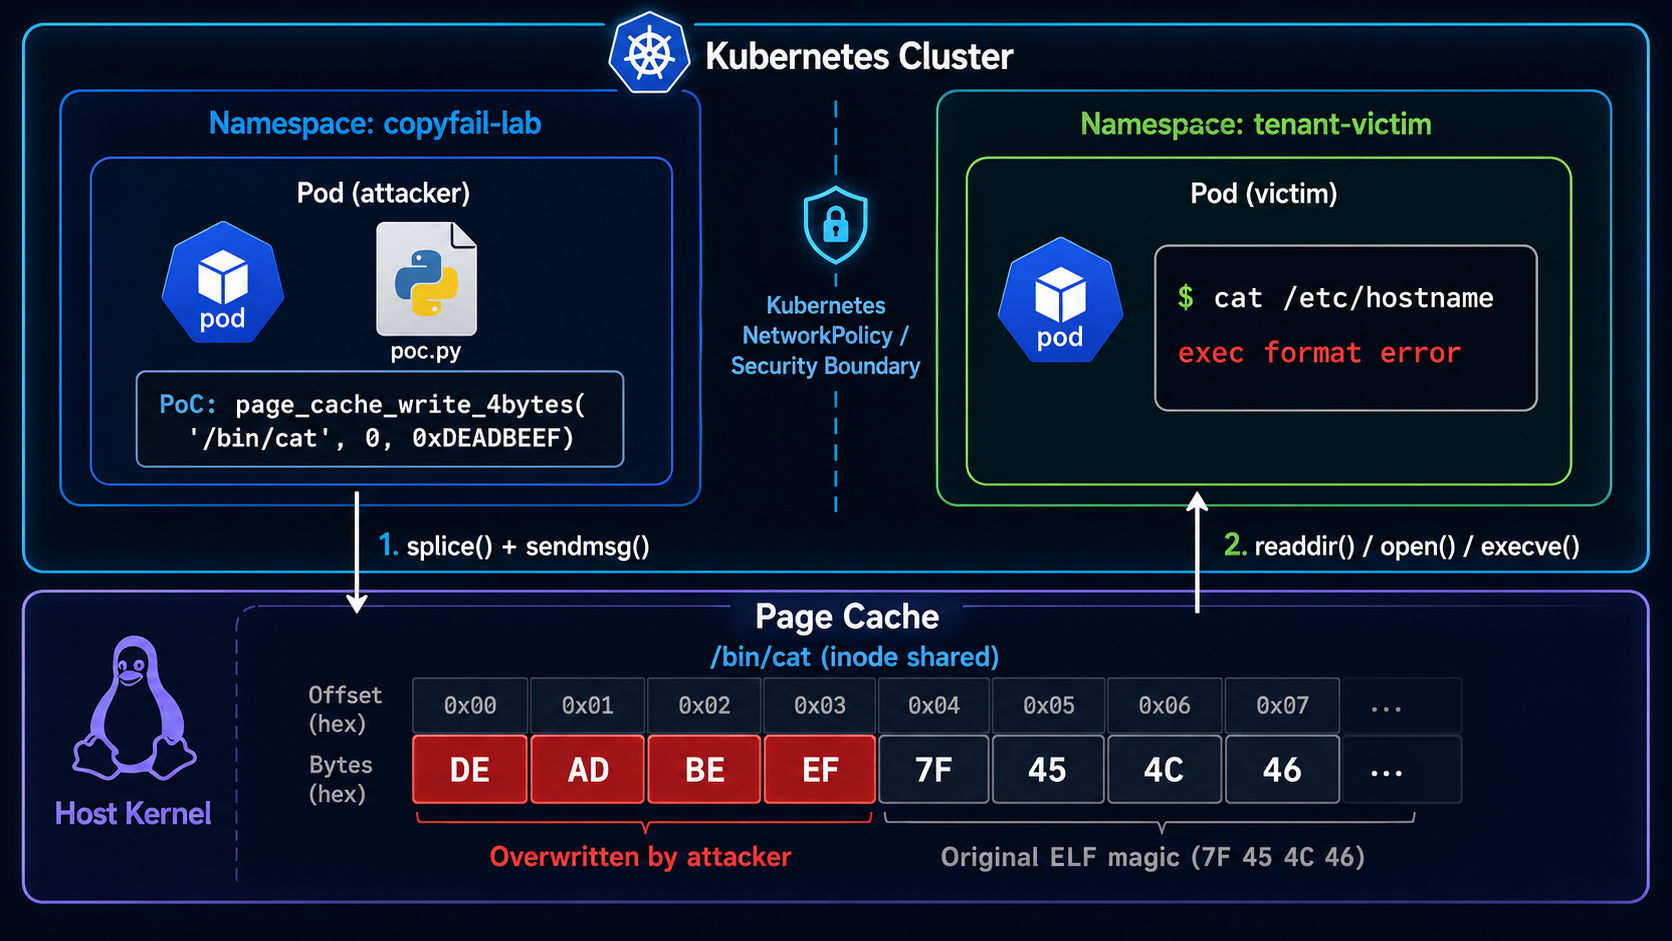Click the splice() + sendmsg() step label
The width and height of the screenshot is (1672, 941).
point(514,546)
